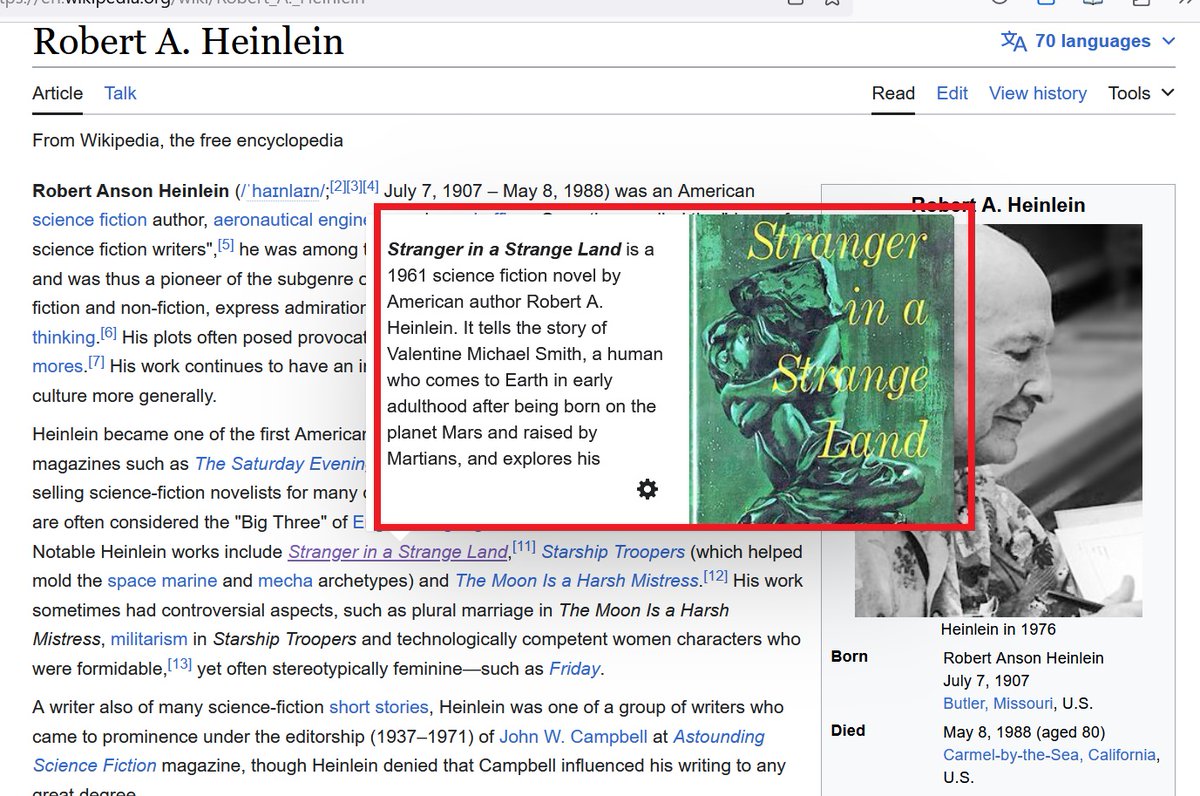
Task: Open The Moon Is a Harsh Mistress link
Action: coord(576,580)
